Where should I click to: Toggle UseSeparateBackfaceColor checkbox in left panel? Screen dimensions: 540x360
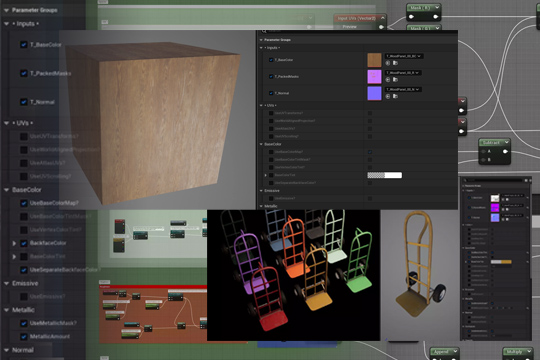click(23, 270)
